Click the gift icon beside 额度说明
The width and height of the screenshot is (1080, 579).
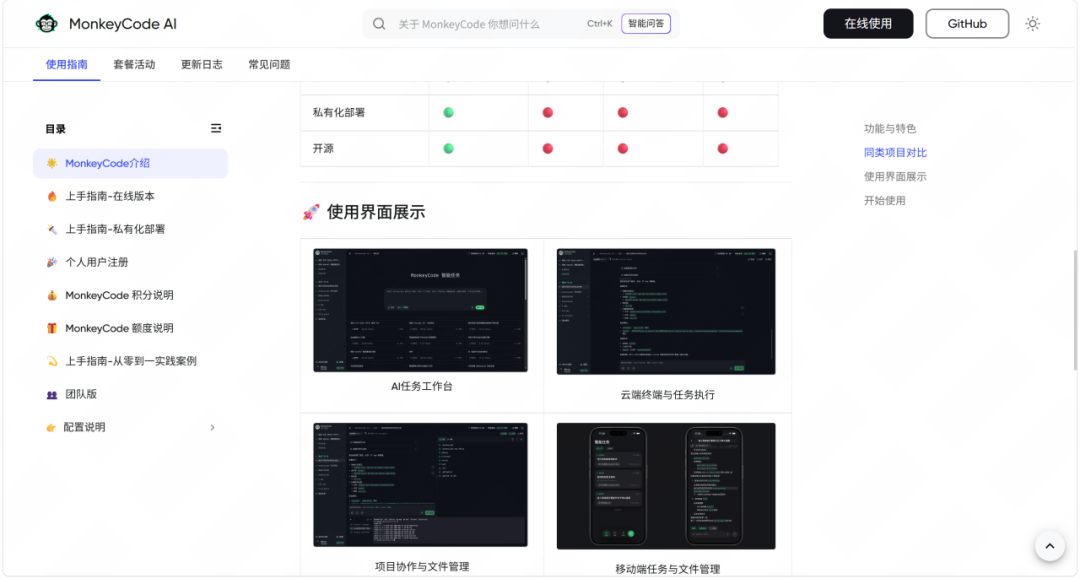[x=52, y=328]
